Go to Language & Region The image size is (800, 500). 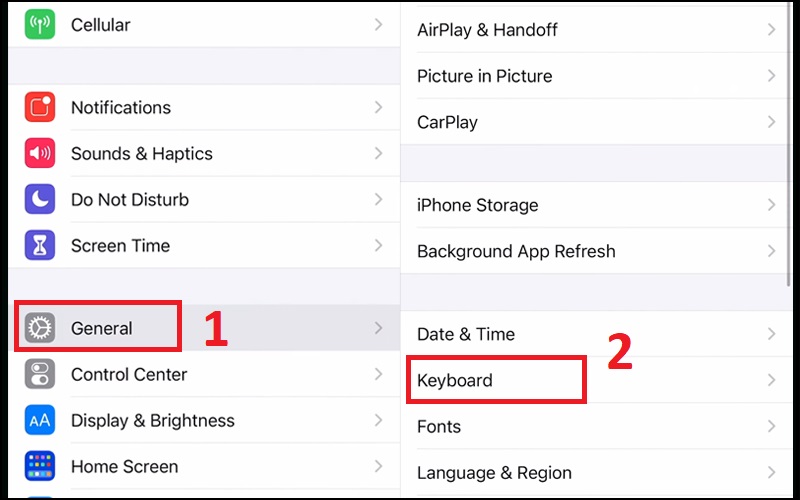pyautogui.click(x=494, y=473)
